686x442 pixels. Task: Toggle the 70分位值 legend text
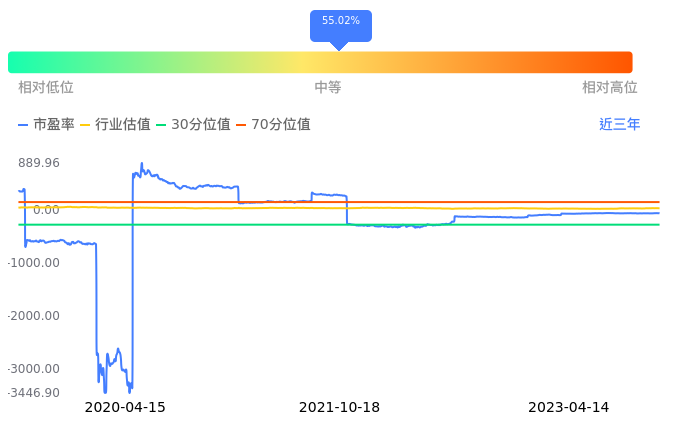281,125
